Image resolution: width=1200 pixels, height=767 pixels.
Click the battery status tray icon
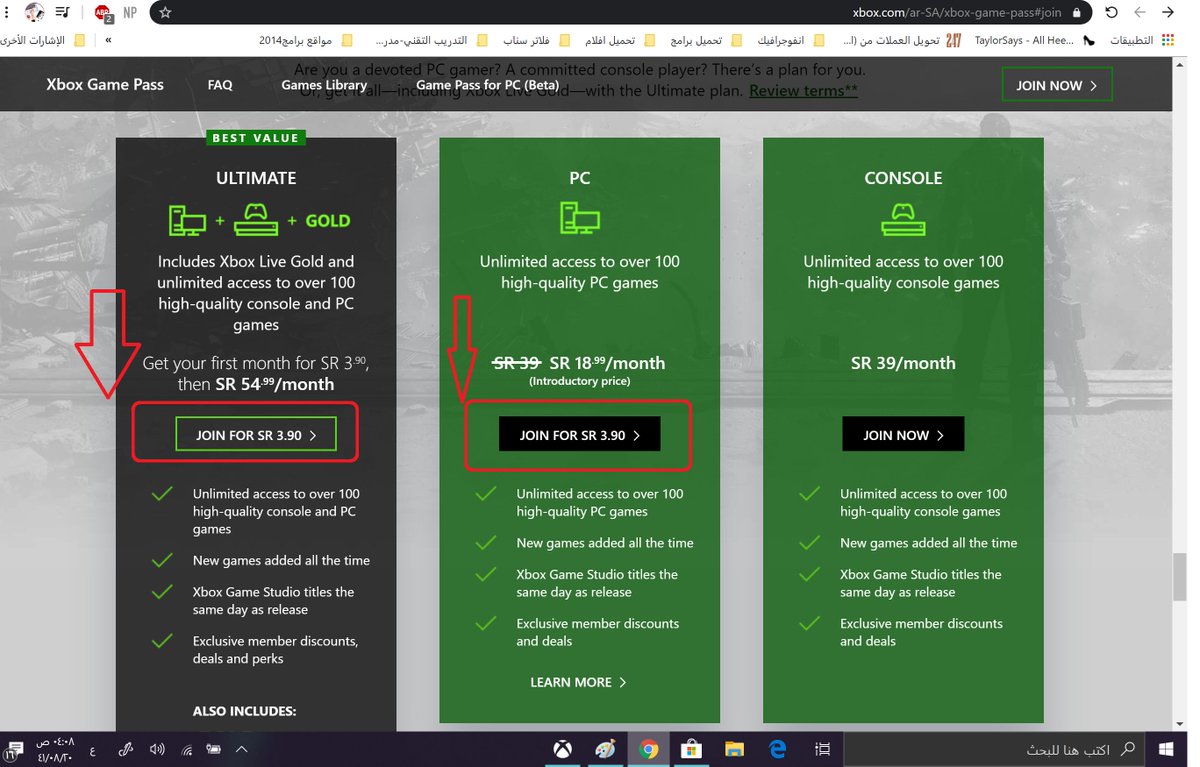213,749
